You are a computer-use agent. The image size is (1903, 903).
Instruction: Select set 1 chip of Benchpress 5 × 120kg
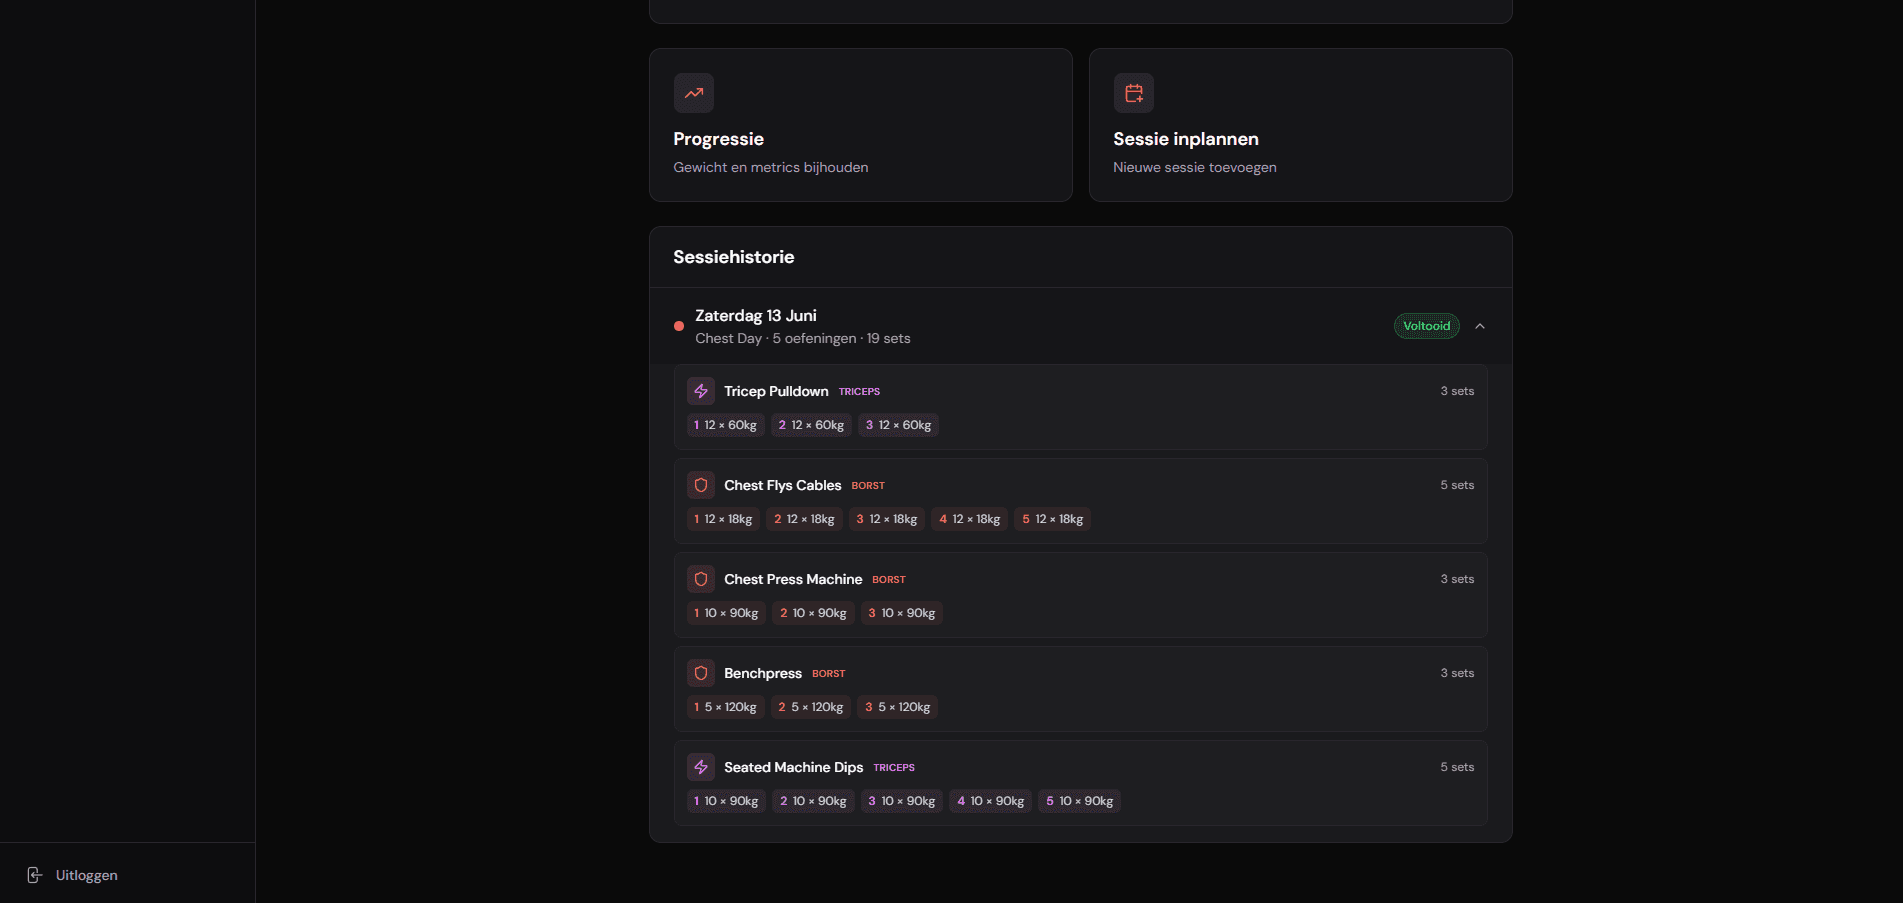[725, 707]
